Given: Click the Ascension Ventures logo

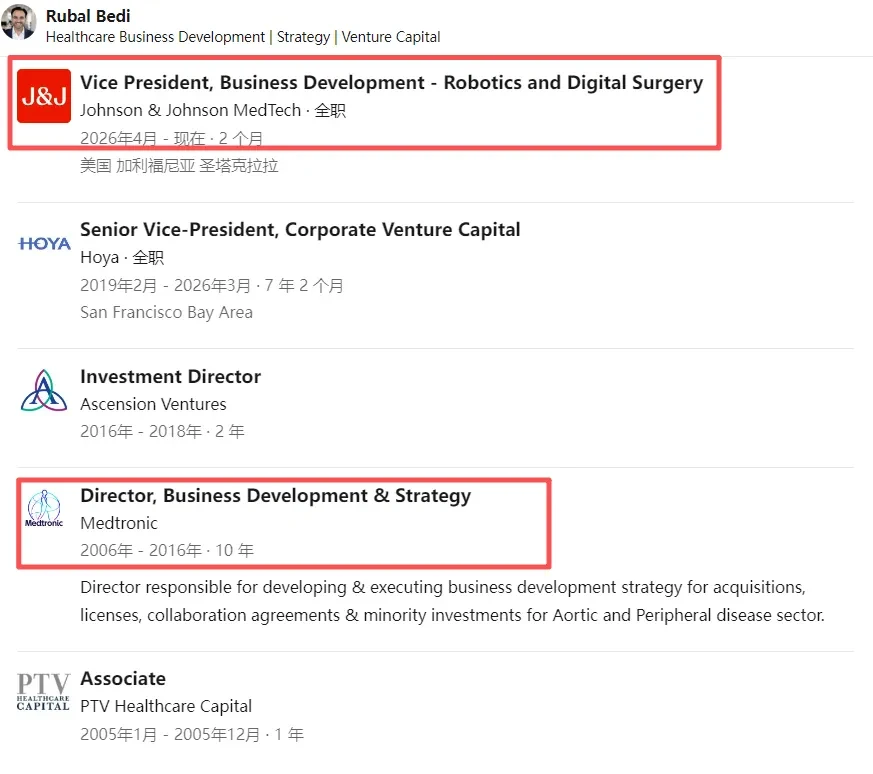Looking at the screenshot, I should click(x=44, y=390).
